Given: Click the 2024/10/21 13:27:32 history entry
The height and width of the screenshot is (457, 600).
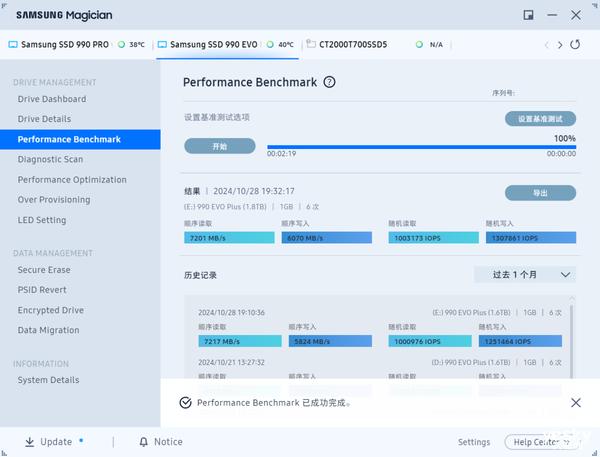Looking at the screenshot, I should (x=231, y=362).
